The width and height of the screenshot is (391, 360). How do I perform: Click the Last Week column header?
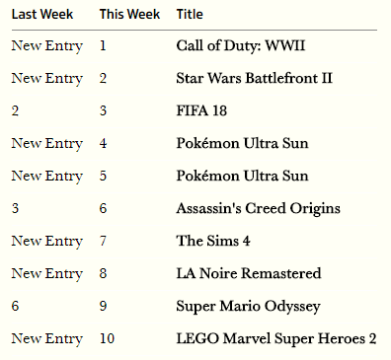[42, 14]
